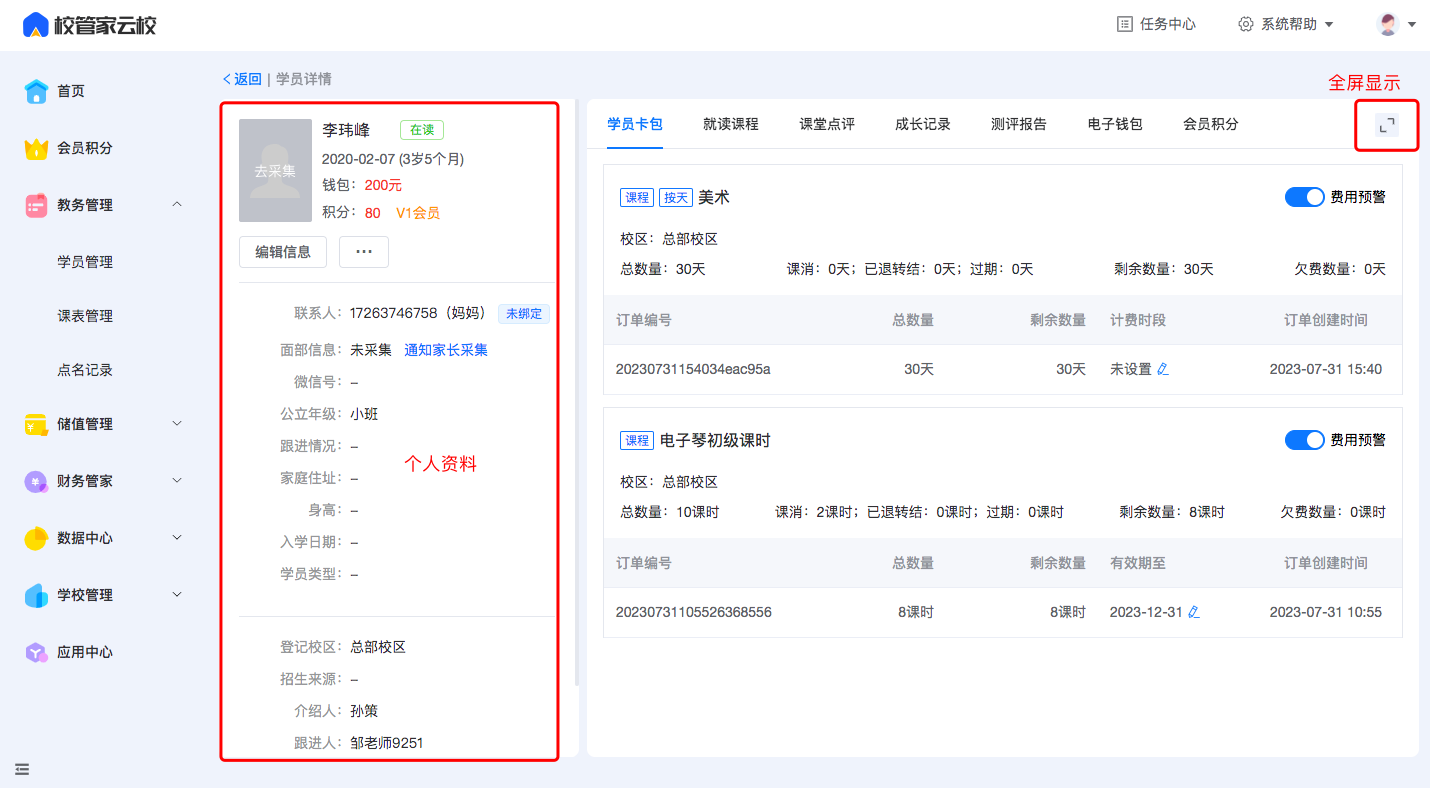The image size is (1430, 788).
Task: Click the 跟进人 value 邹老师9251
Action: point(387,743)
